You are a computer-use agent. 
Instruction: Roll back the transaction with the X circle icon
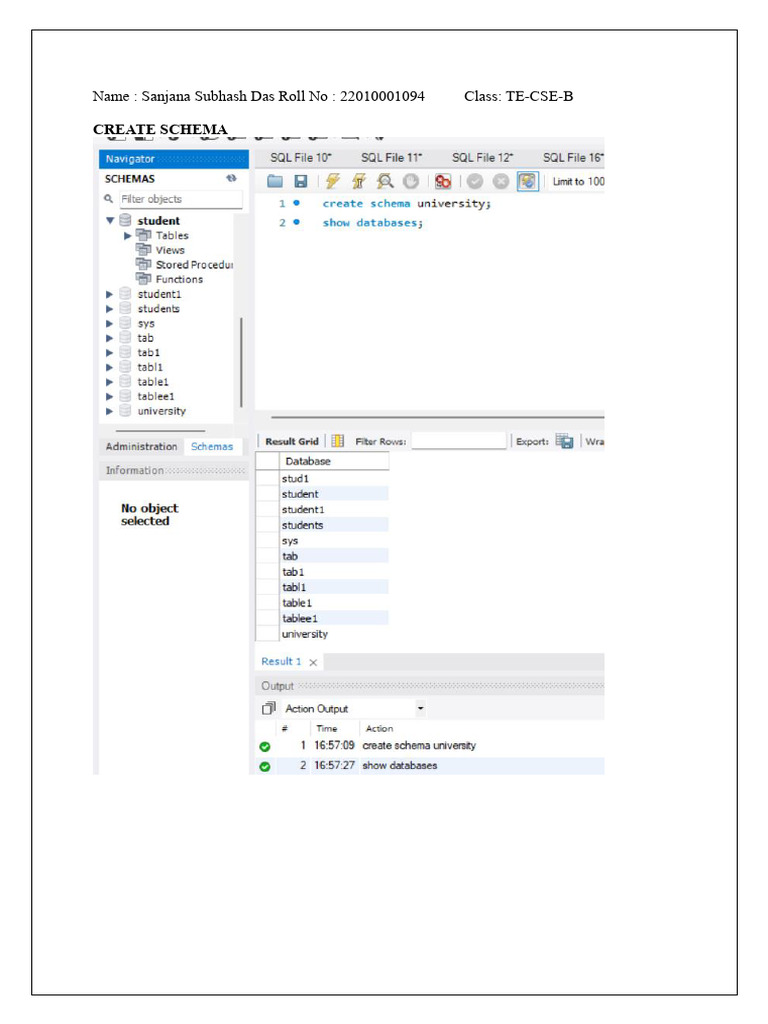pyautogui.click(x=501, y=182)
